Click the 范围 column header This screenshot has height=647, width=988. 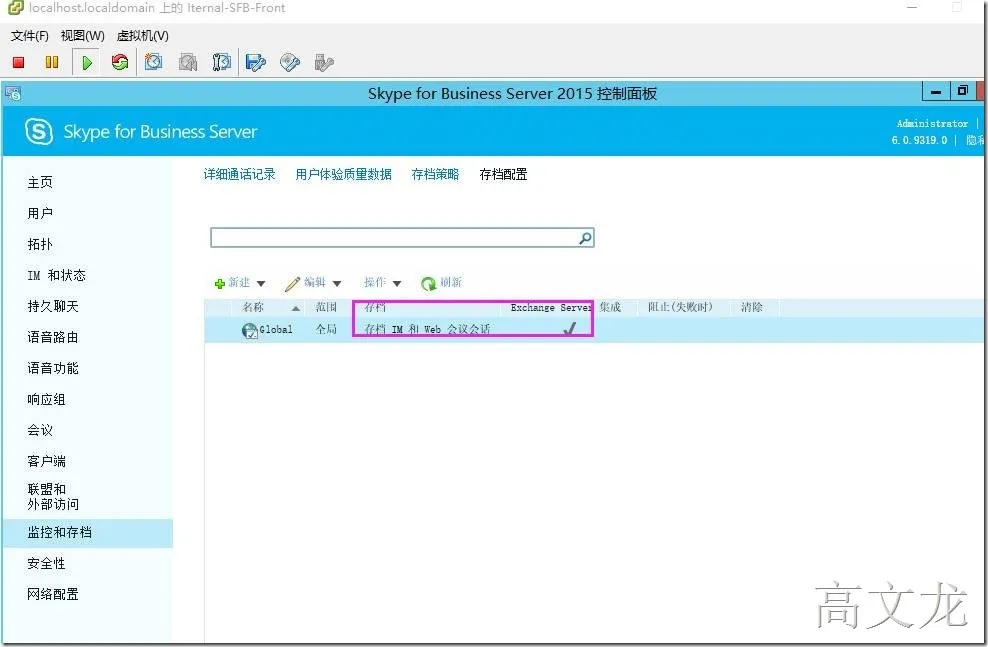click(x=326, y=307)
